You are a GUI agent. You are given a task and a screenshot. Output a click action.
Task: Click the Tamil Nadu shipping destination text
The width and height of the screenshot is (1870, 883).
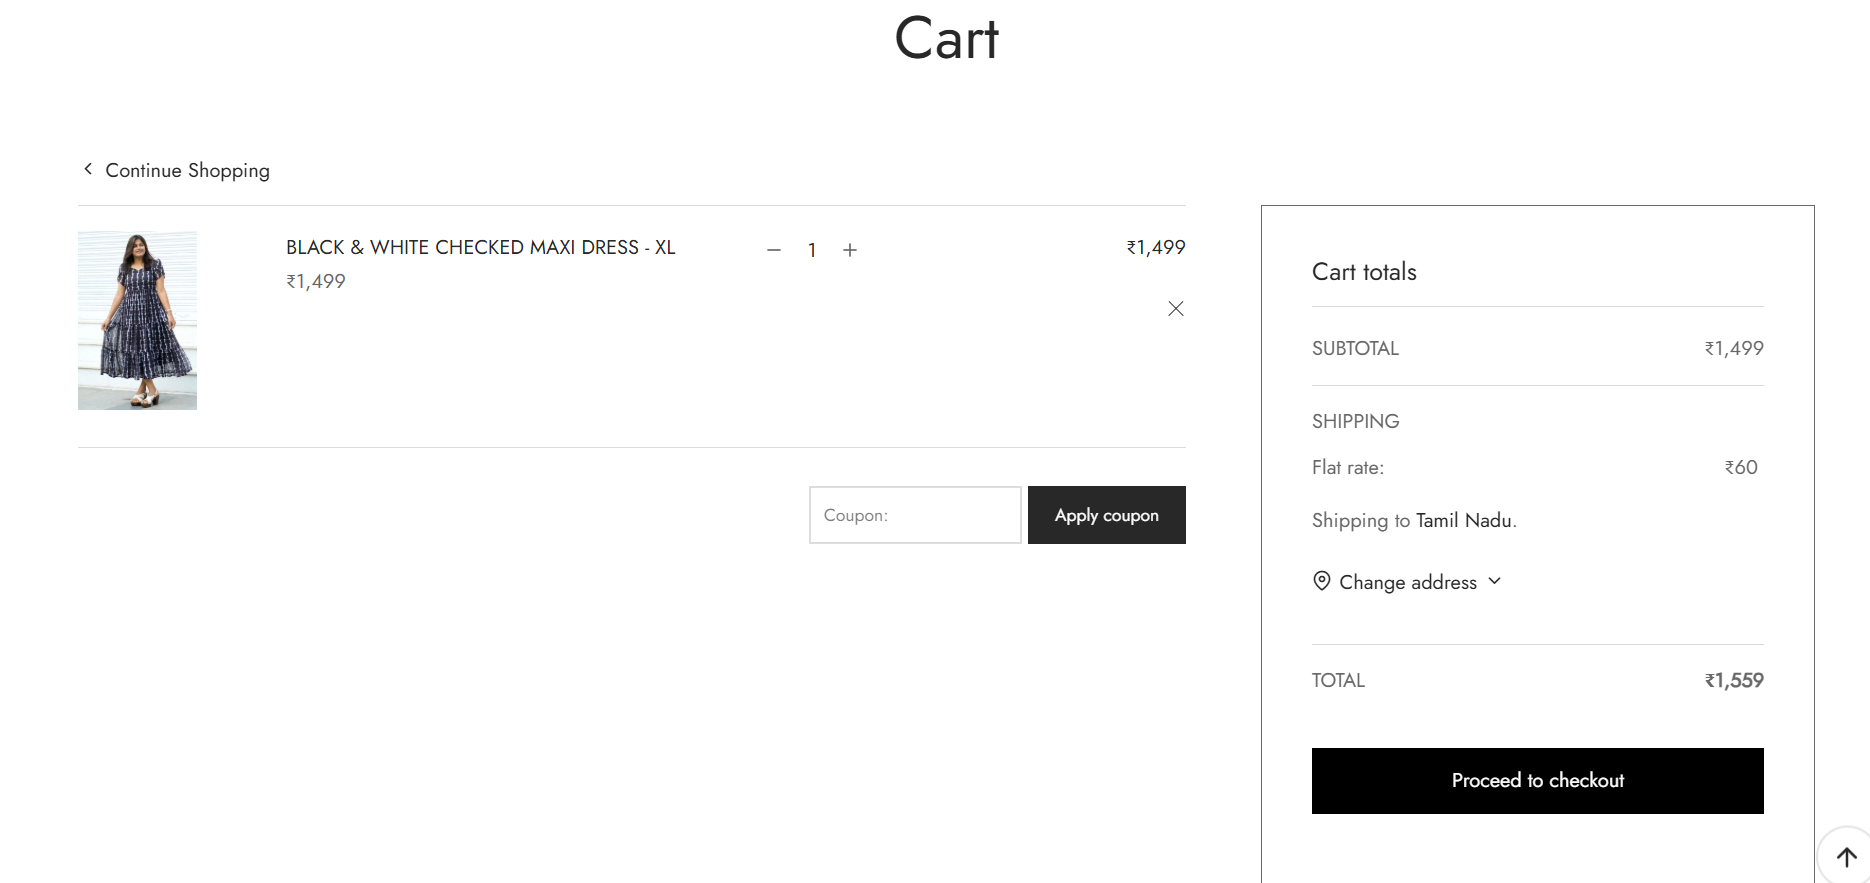(x=1463, y=520)
